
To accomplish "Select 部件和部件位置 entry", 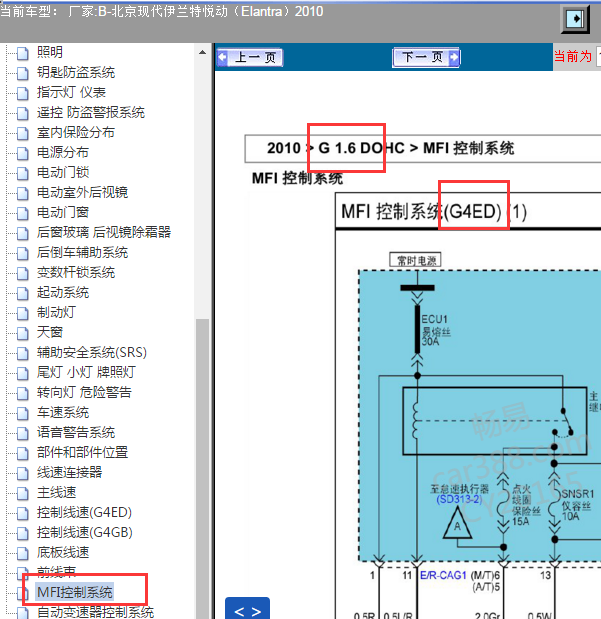I will pyautogui.click(x=83, y=452).
